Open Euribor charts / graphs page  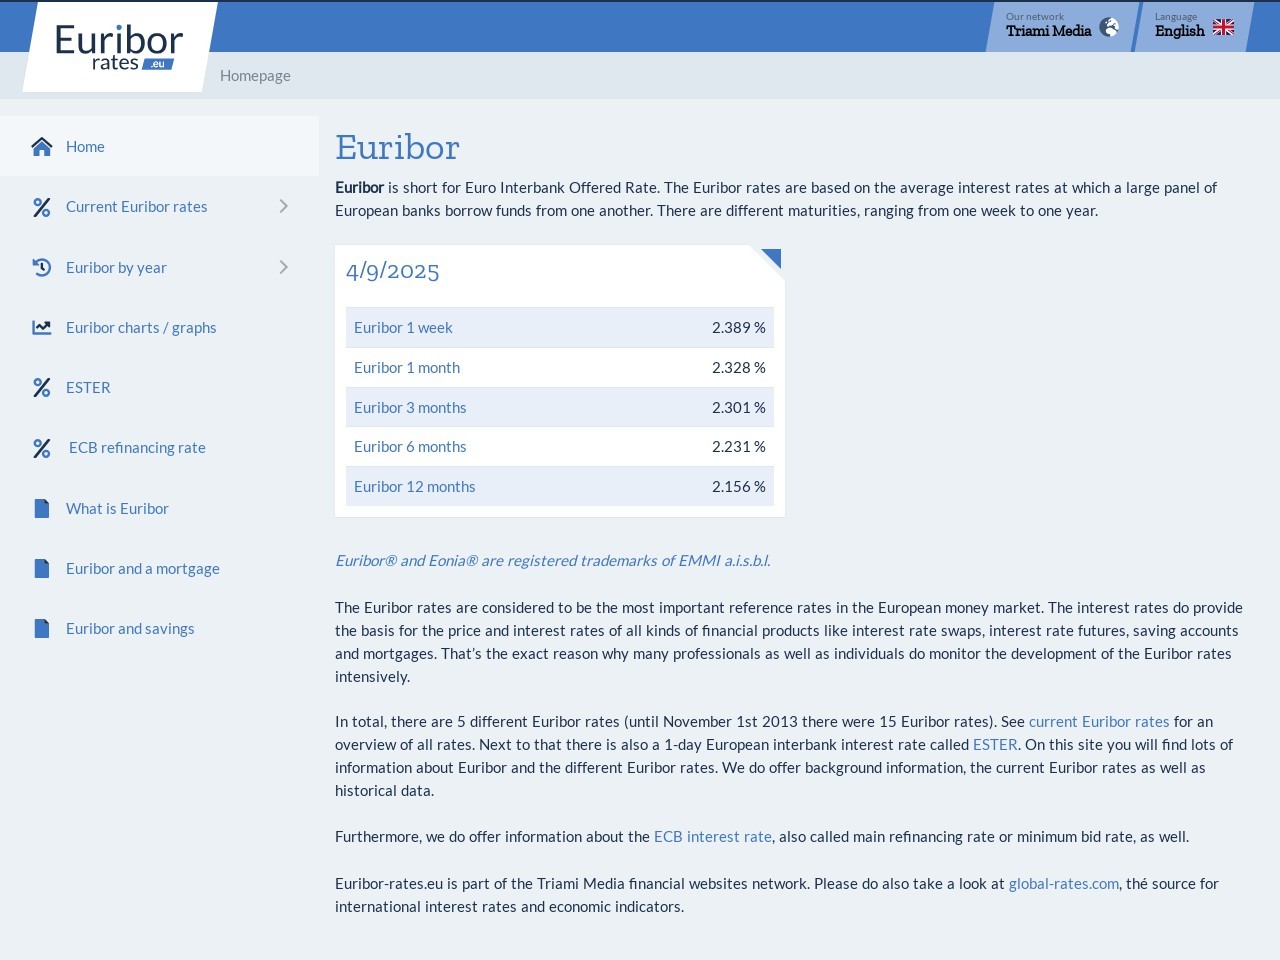pyautogui.click(x=141, y=328)
